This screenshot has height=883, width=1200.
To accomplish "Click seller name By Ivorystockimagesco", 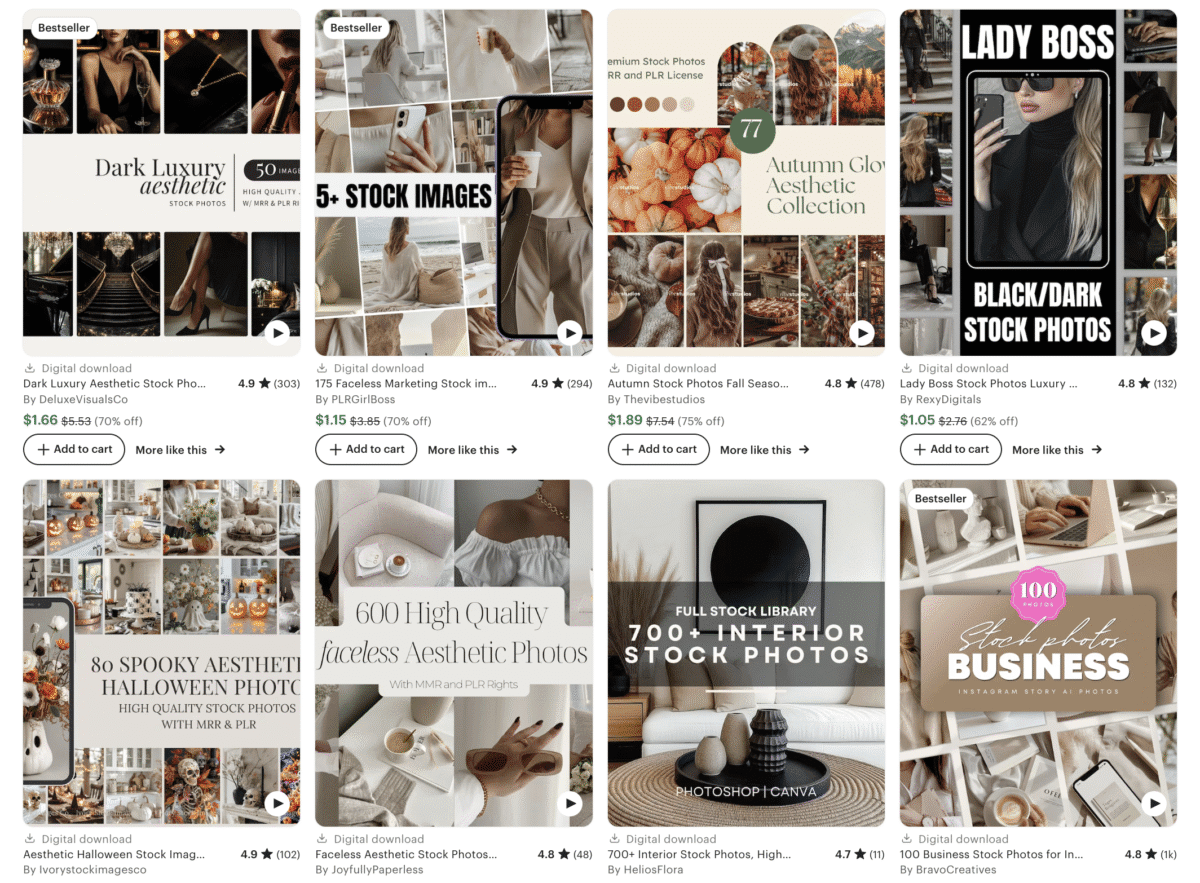I will coord(85,870).
